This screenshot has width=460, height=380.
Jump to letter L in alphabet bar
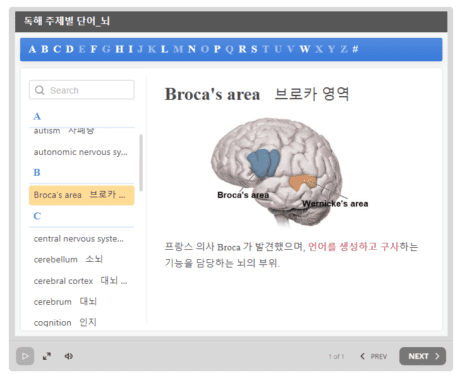pyautogui.click(x=164, y=49)
